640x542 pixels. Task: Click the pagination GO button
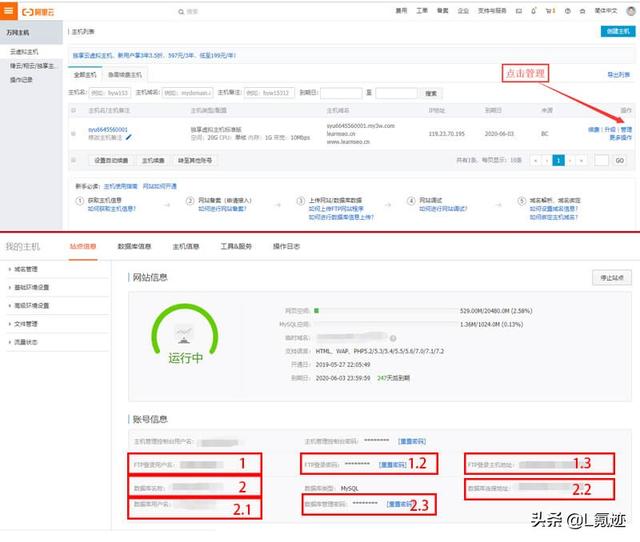click(x=620, y=160)
